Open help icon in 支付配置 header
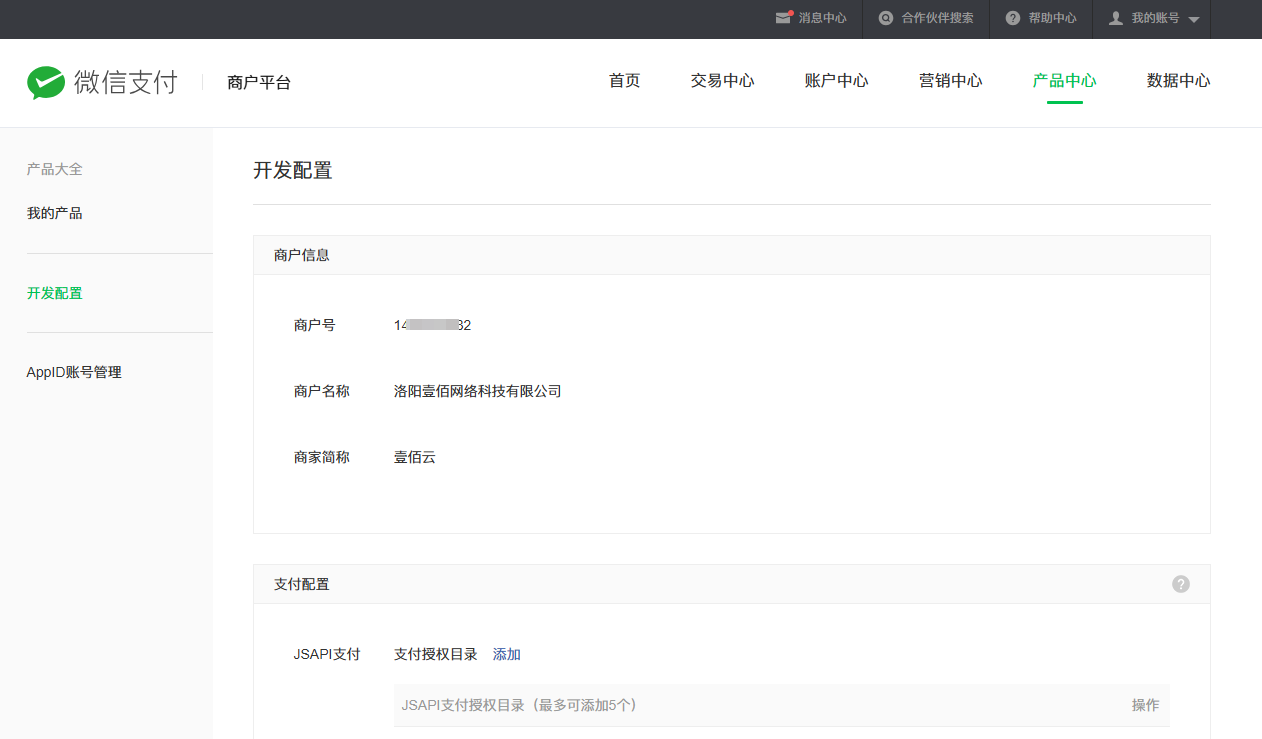 [1181, 584]
